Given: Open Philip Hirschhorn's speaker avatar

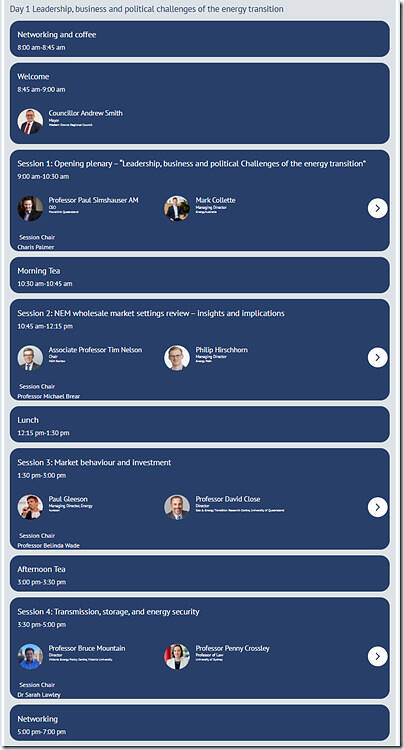Looking at the screenshot, I should [177, 357].
